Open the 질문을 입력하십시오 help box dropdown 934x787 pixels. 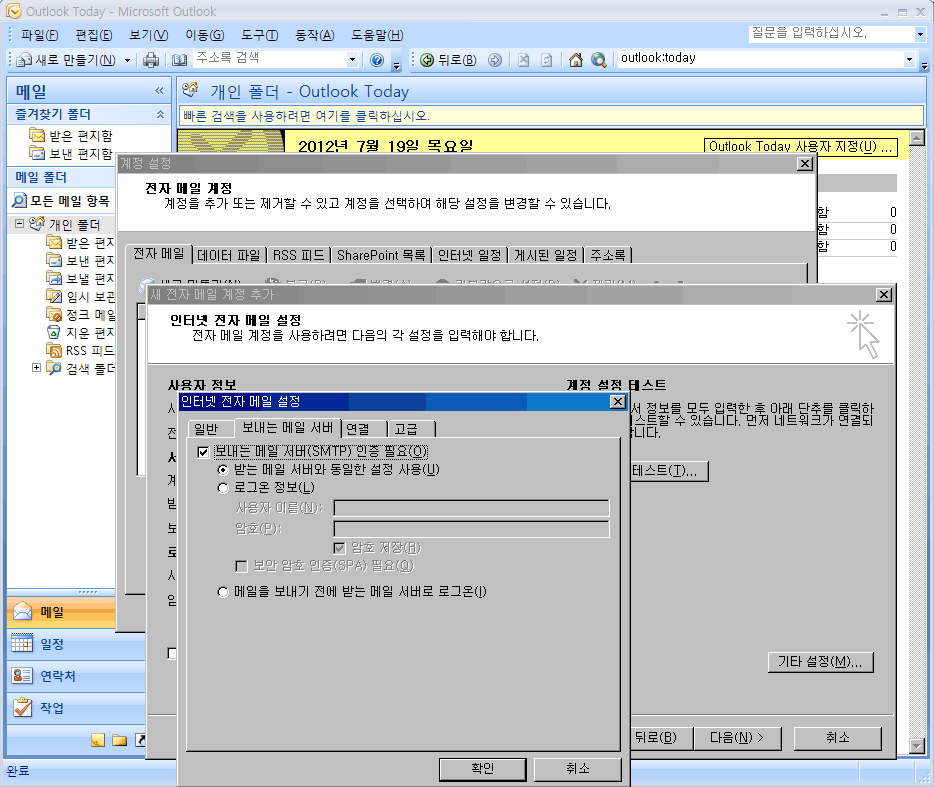920,35
